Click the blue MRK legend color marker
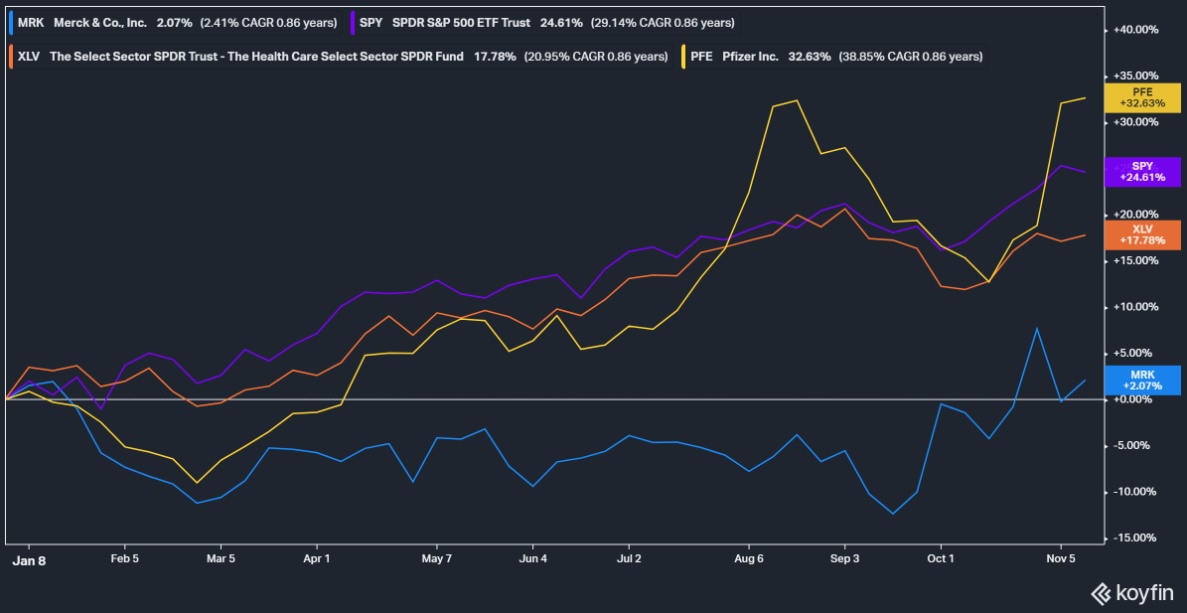 (x=9, y=21)
